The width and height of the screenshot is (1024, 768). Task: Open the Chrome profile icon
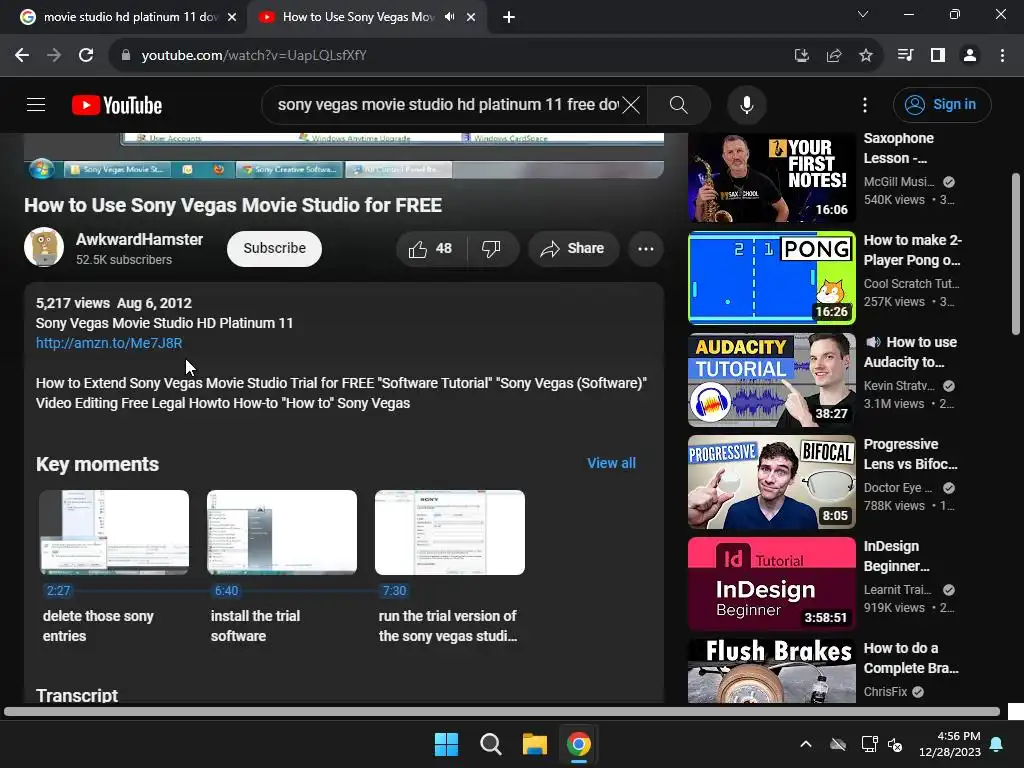(970, 56)
